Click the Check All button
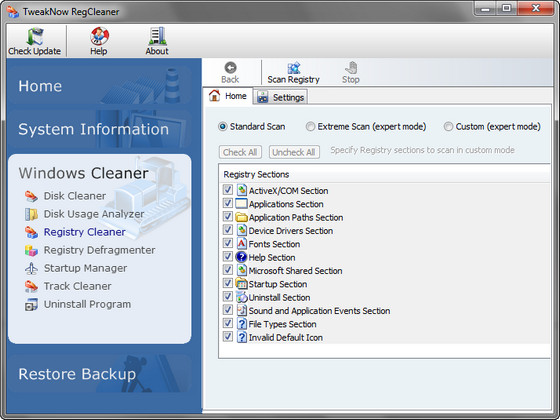The image size is (560, 420). point(240,152)
